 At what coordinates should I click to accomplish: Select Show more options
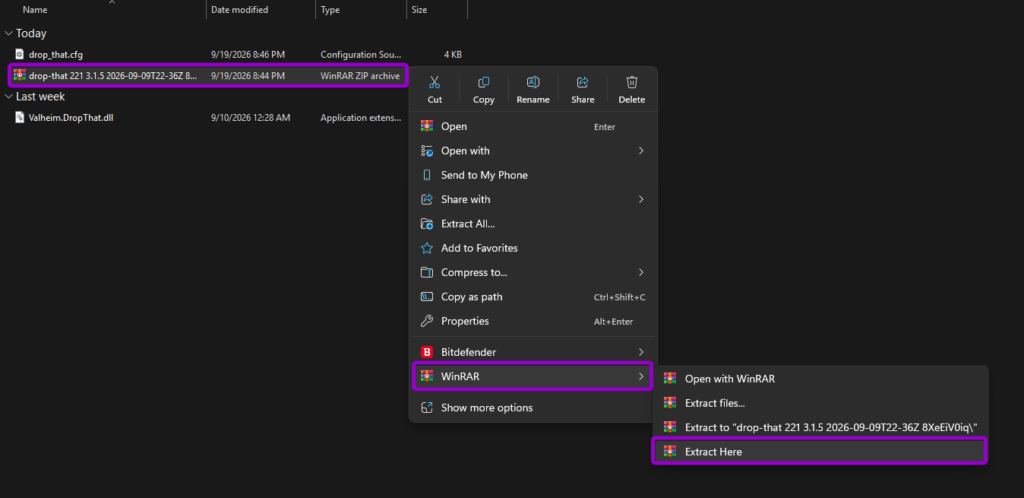click(532, 408)
